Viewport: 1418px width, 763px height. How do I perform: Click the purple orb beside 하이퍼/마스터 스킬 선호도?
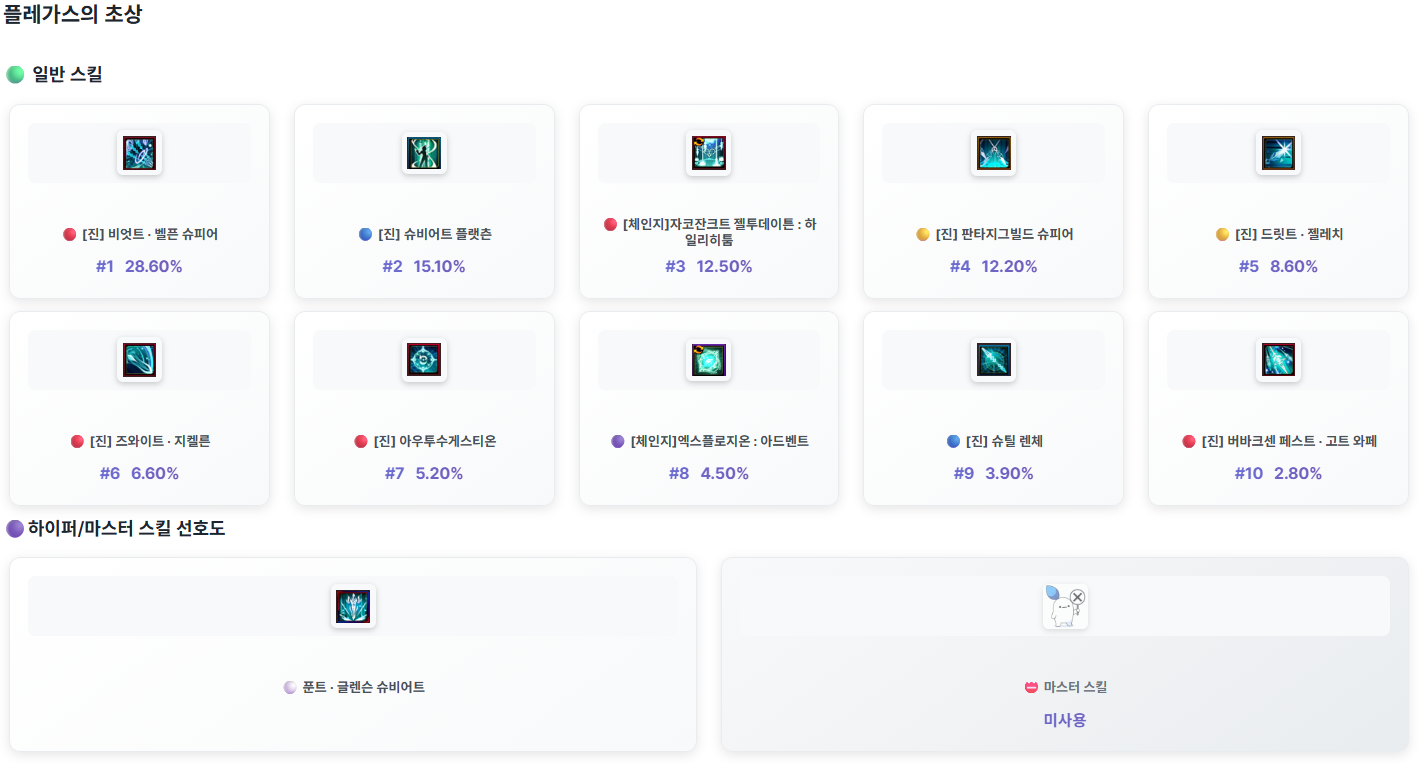click(x=15, y=529)
